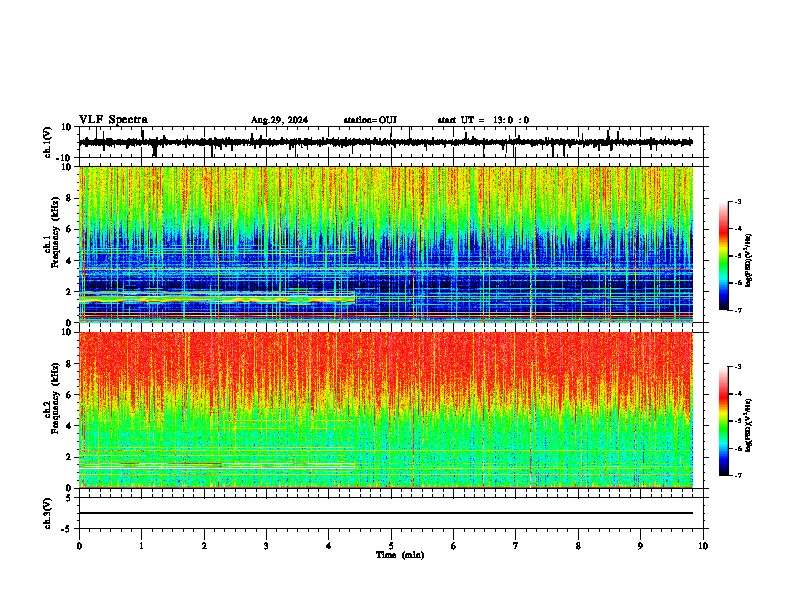Click the "8" kHz tick on ch.1 spectrogram
The image size is (792, 612).
point(70,198)
